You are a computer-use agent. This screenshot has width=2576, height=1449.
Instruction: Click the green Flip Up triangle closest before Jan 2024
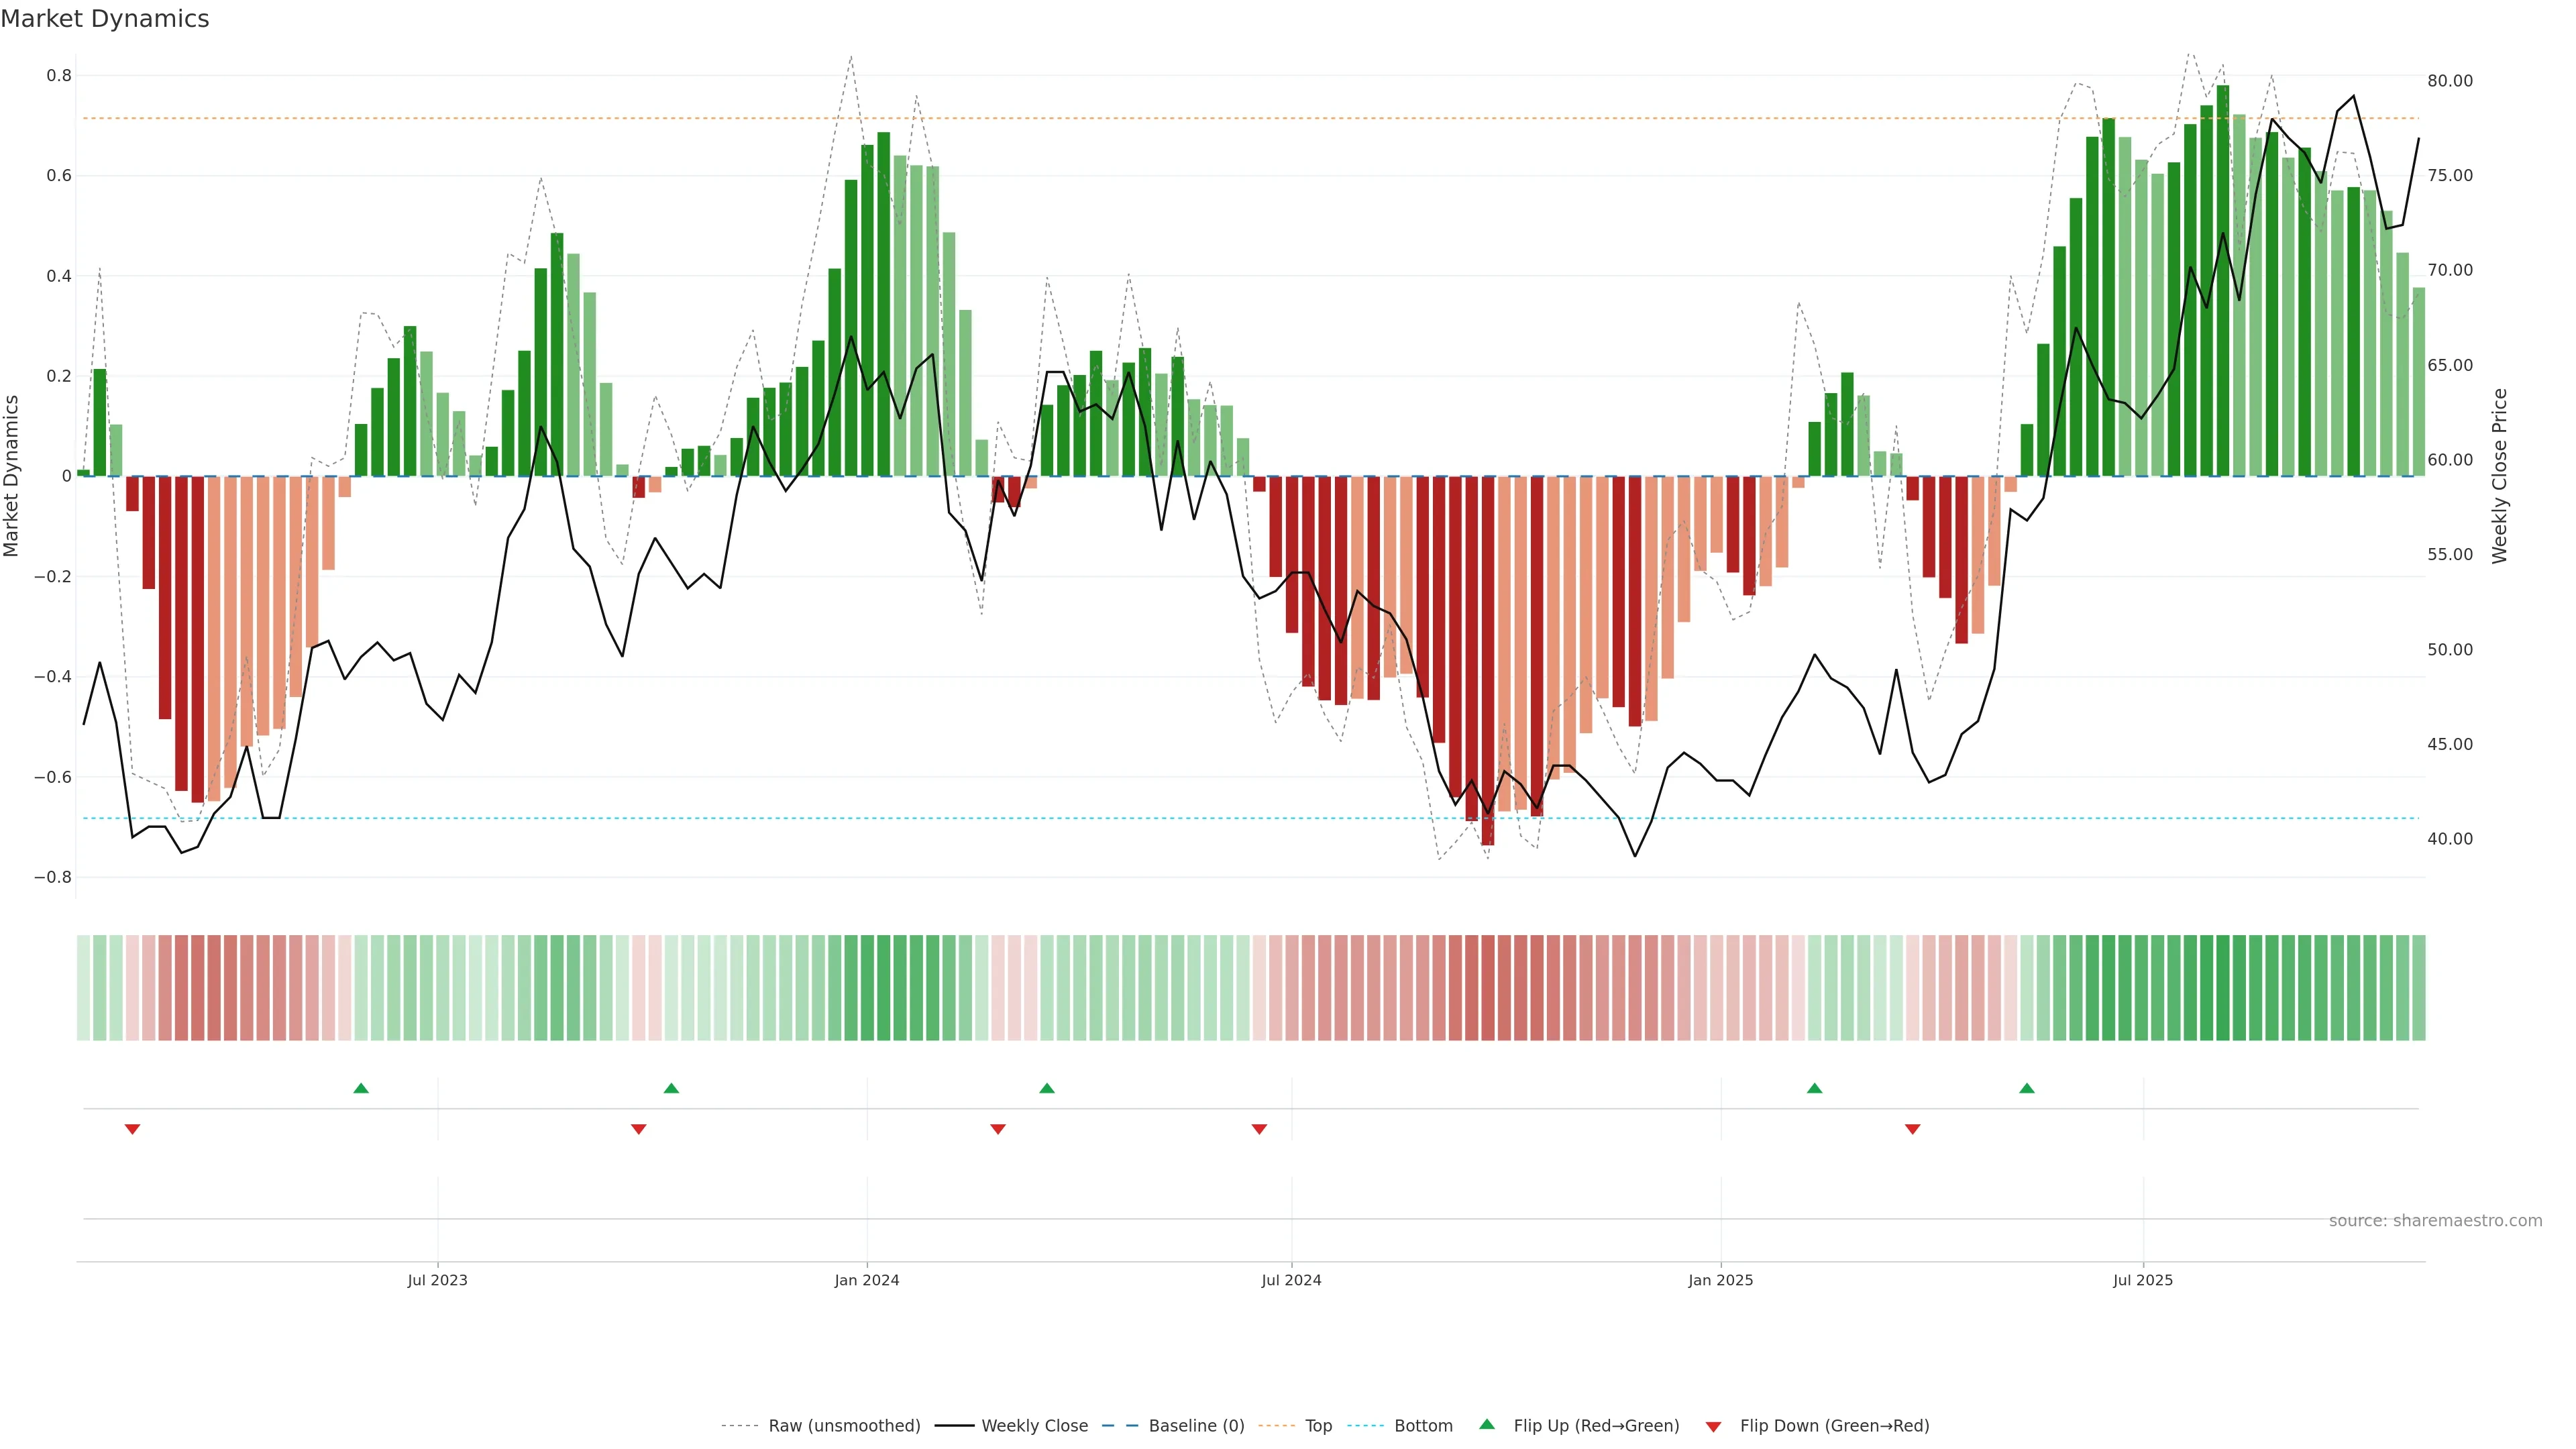pyautogui.click(x=671, y=1088)
